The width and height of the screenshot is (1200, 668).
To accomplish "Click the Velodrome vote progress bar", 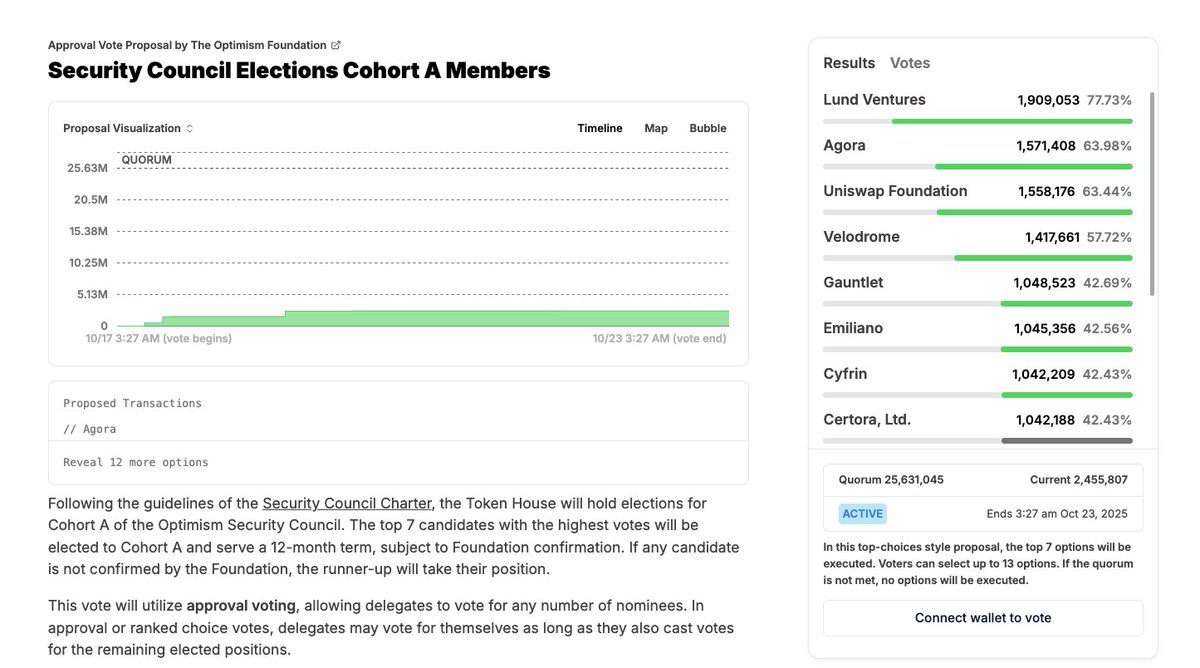I will point(978,258).
